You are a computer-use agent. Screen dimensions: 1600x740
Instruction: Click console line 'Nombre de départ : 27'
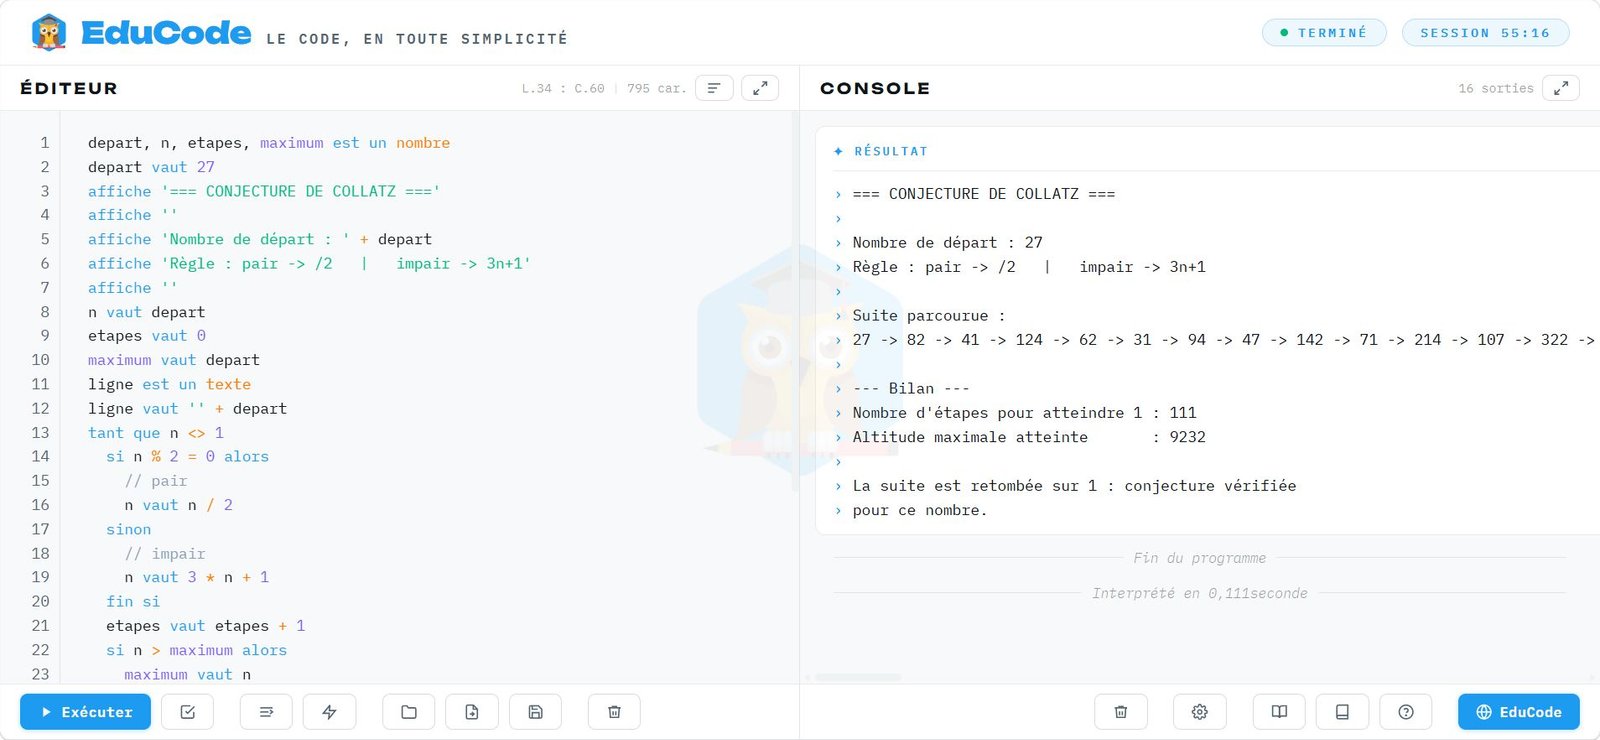[x=948, y=242]
